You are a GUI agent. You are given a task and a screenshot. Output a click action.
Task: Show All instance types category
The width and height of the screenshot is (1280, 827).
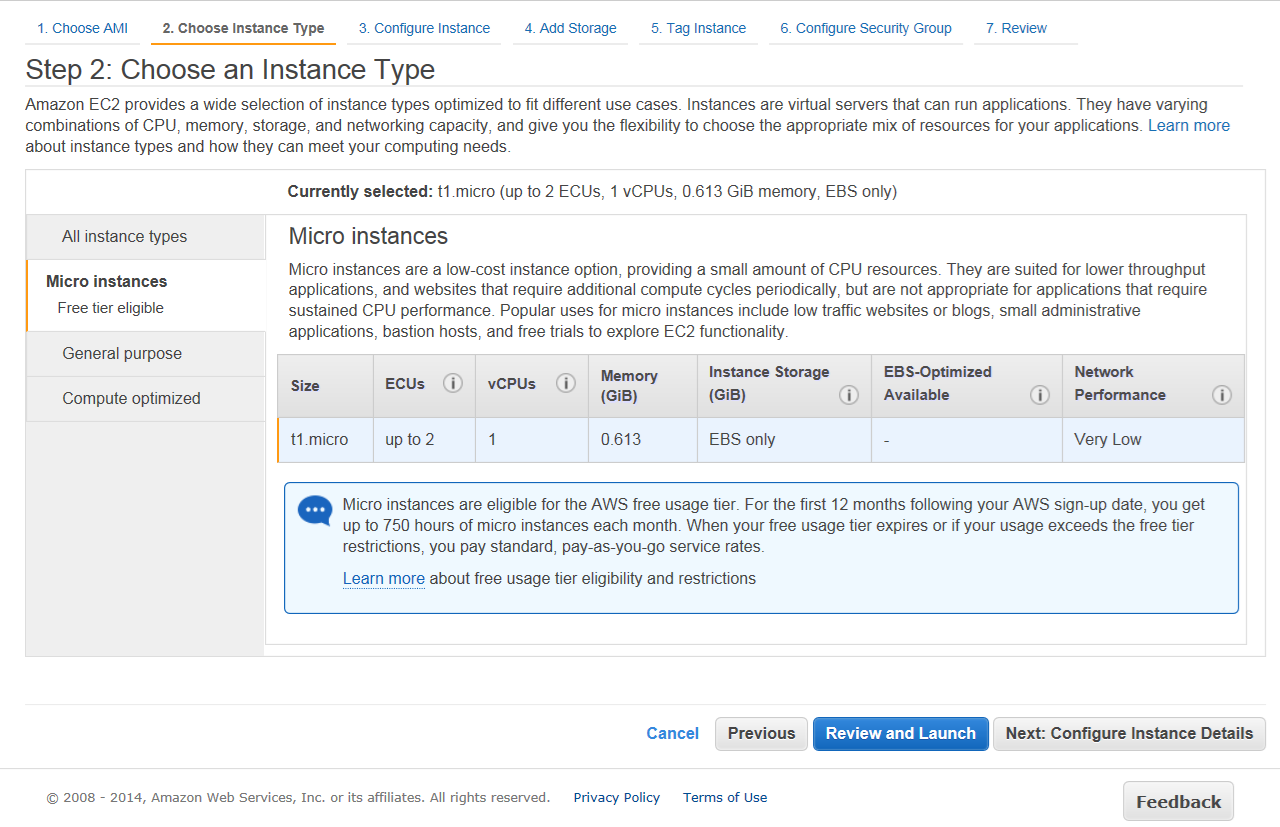point(125,237)
